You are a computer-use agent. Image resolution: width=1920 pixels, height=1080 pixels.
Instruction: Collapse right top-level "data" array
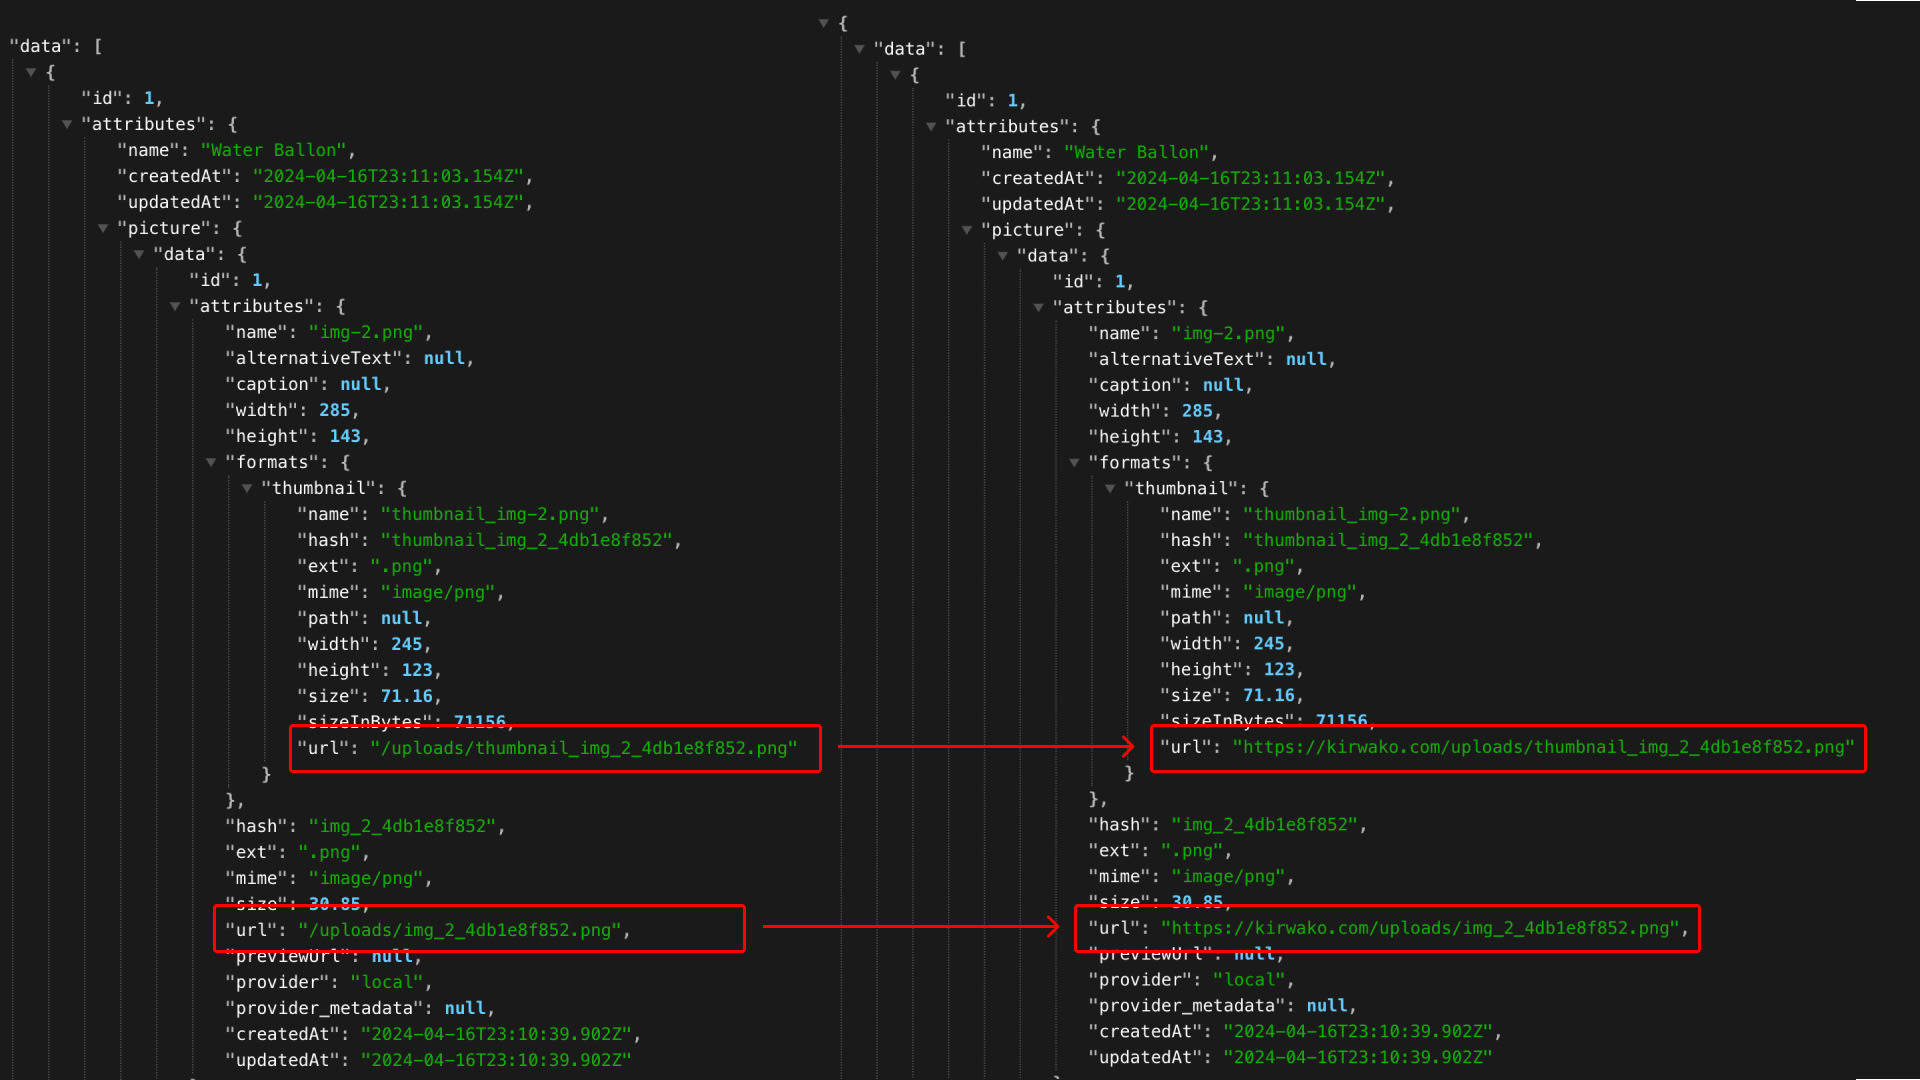860,49
